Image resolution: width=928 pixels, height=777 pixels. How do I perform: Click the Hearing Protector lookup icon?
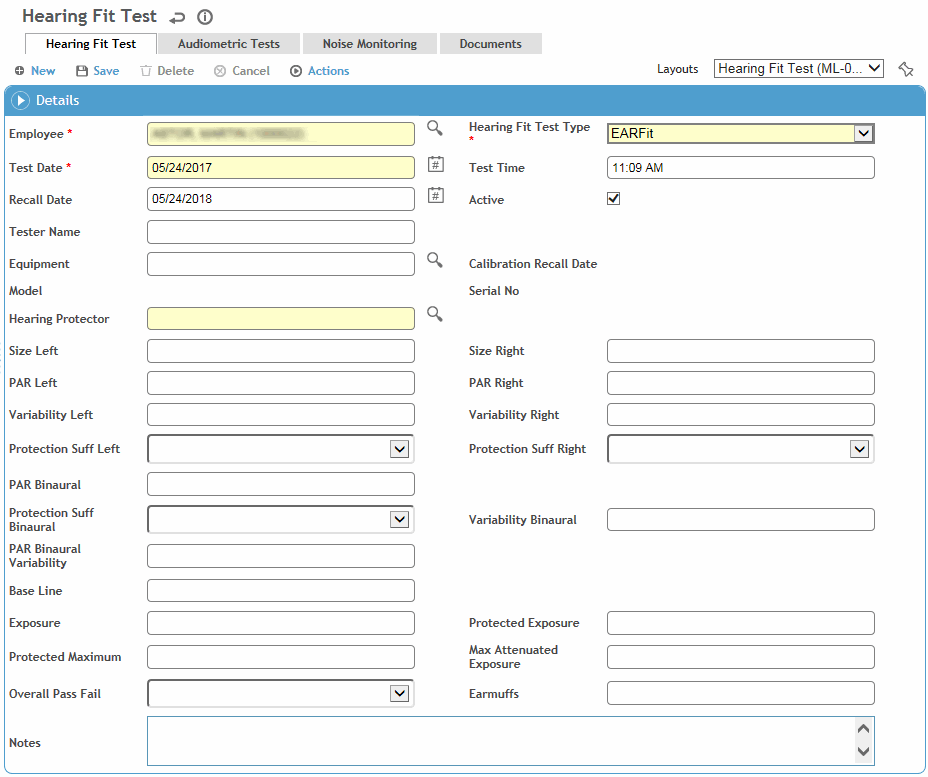434,314
